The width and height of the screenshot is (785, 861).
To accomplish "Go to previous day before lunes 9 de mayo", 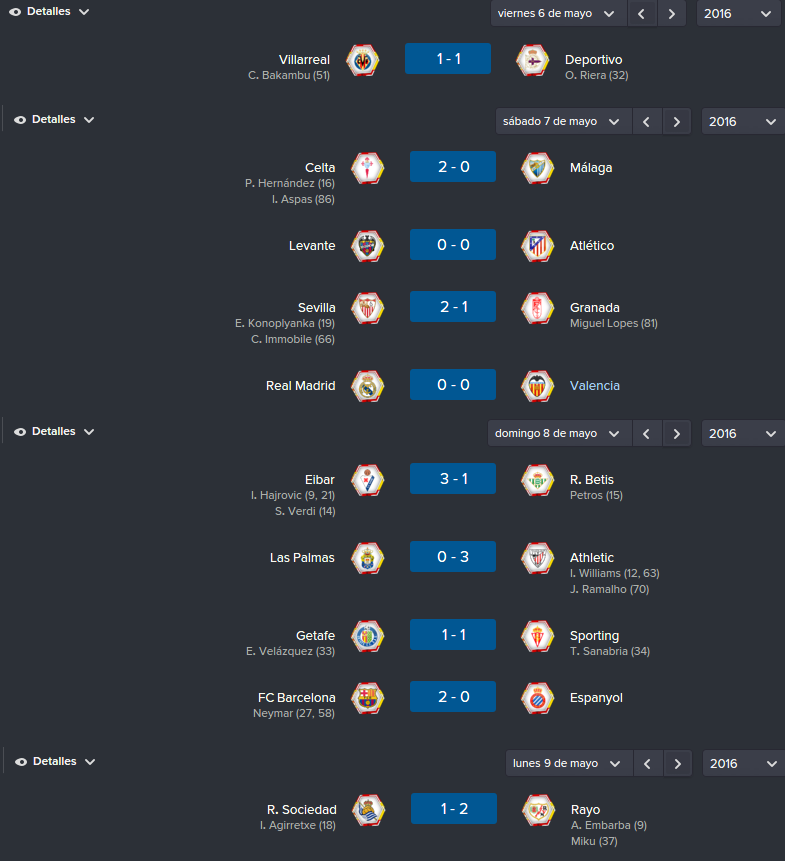I will click(647, 763).
